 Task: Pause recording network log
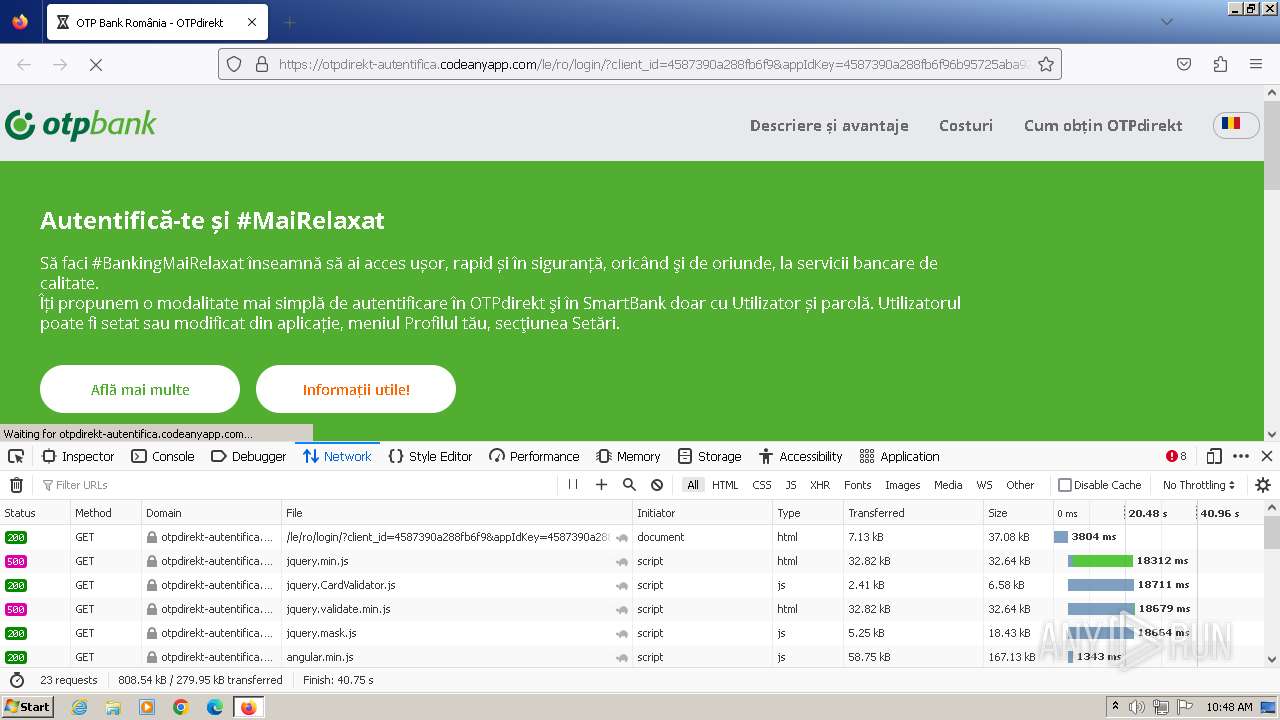tap(573, 485)
